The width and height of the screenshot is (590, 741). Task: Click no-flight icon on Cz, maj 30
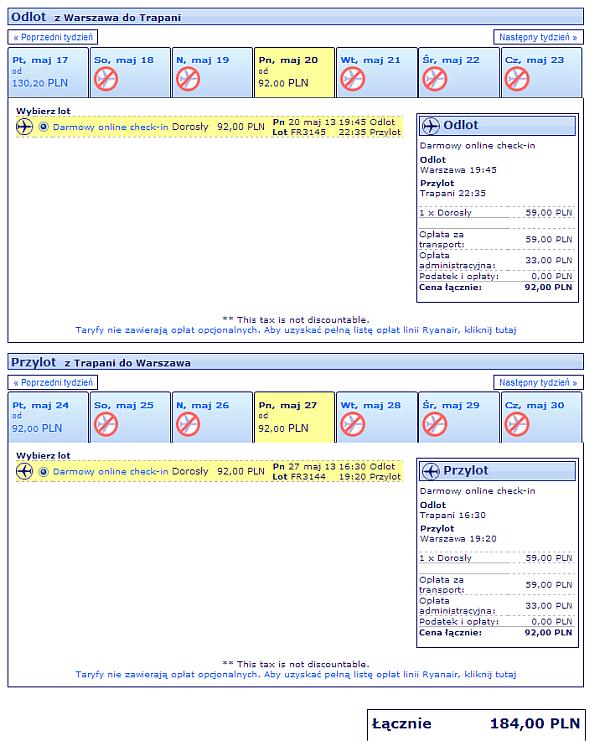coord(517,424)
